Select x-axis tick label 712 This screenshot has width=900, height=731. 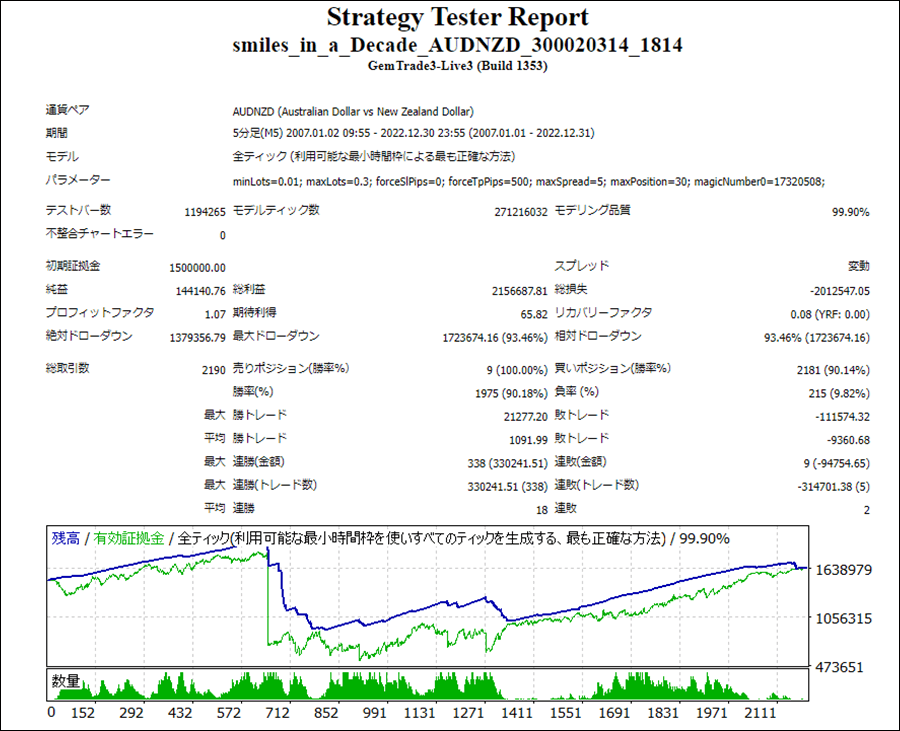(277, 713)
